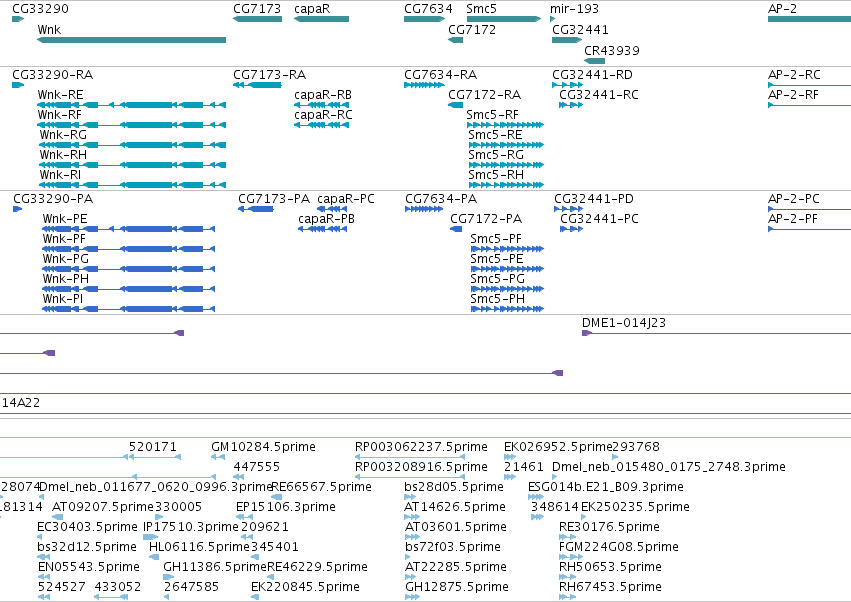Select the CR43939 gene label
This screenshot has height=602, width=851.
point(612,50)
